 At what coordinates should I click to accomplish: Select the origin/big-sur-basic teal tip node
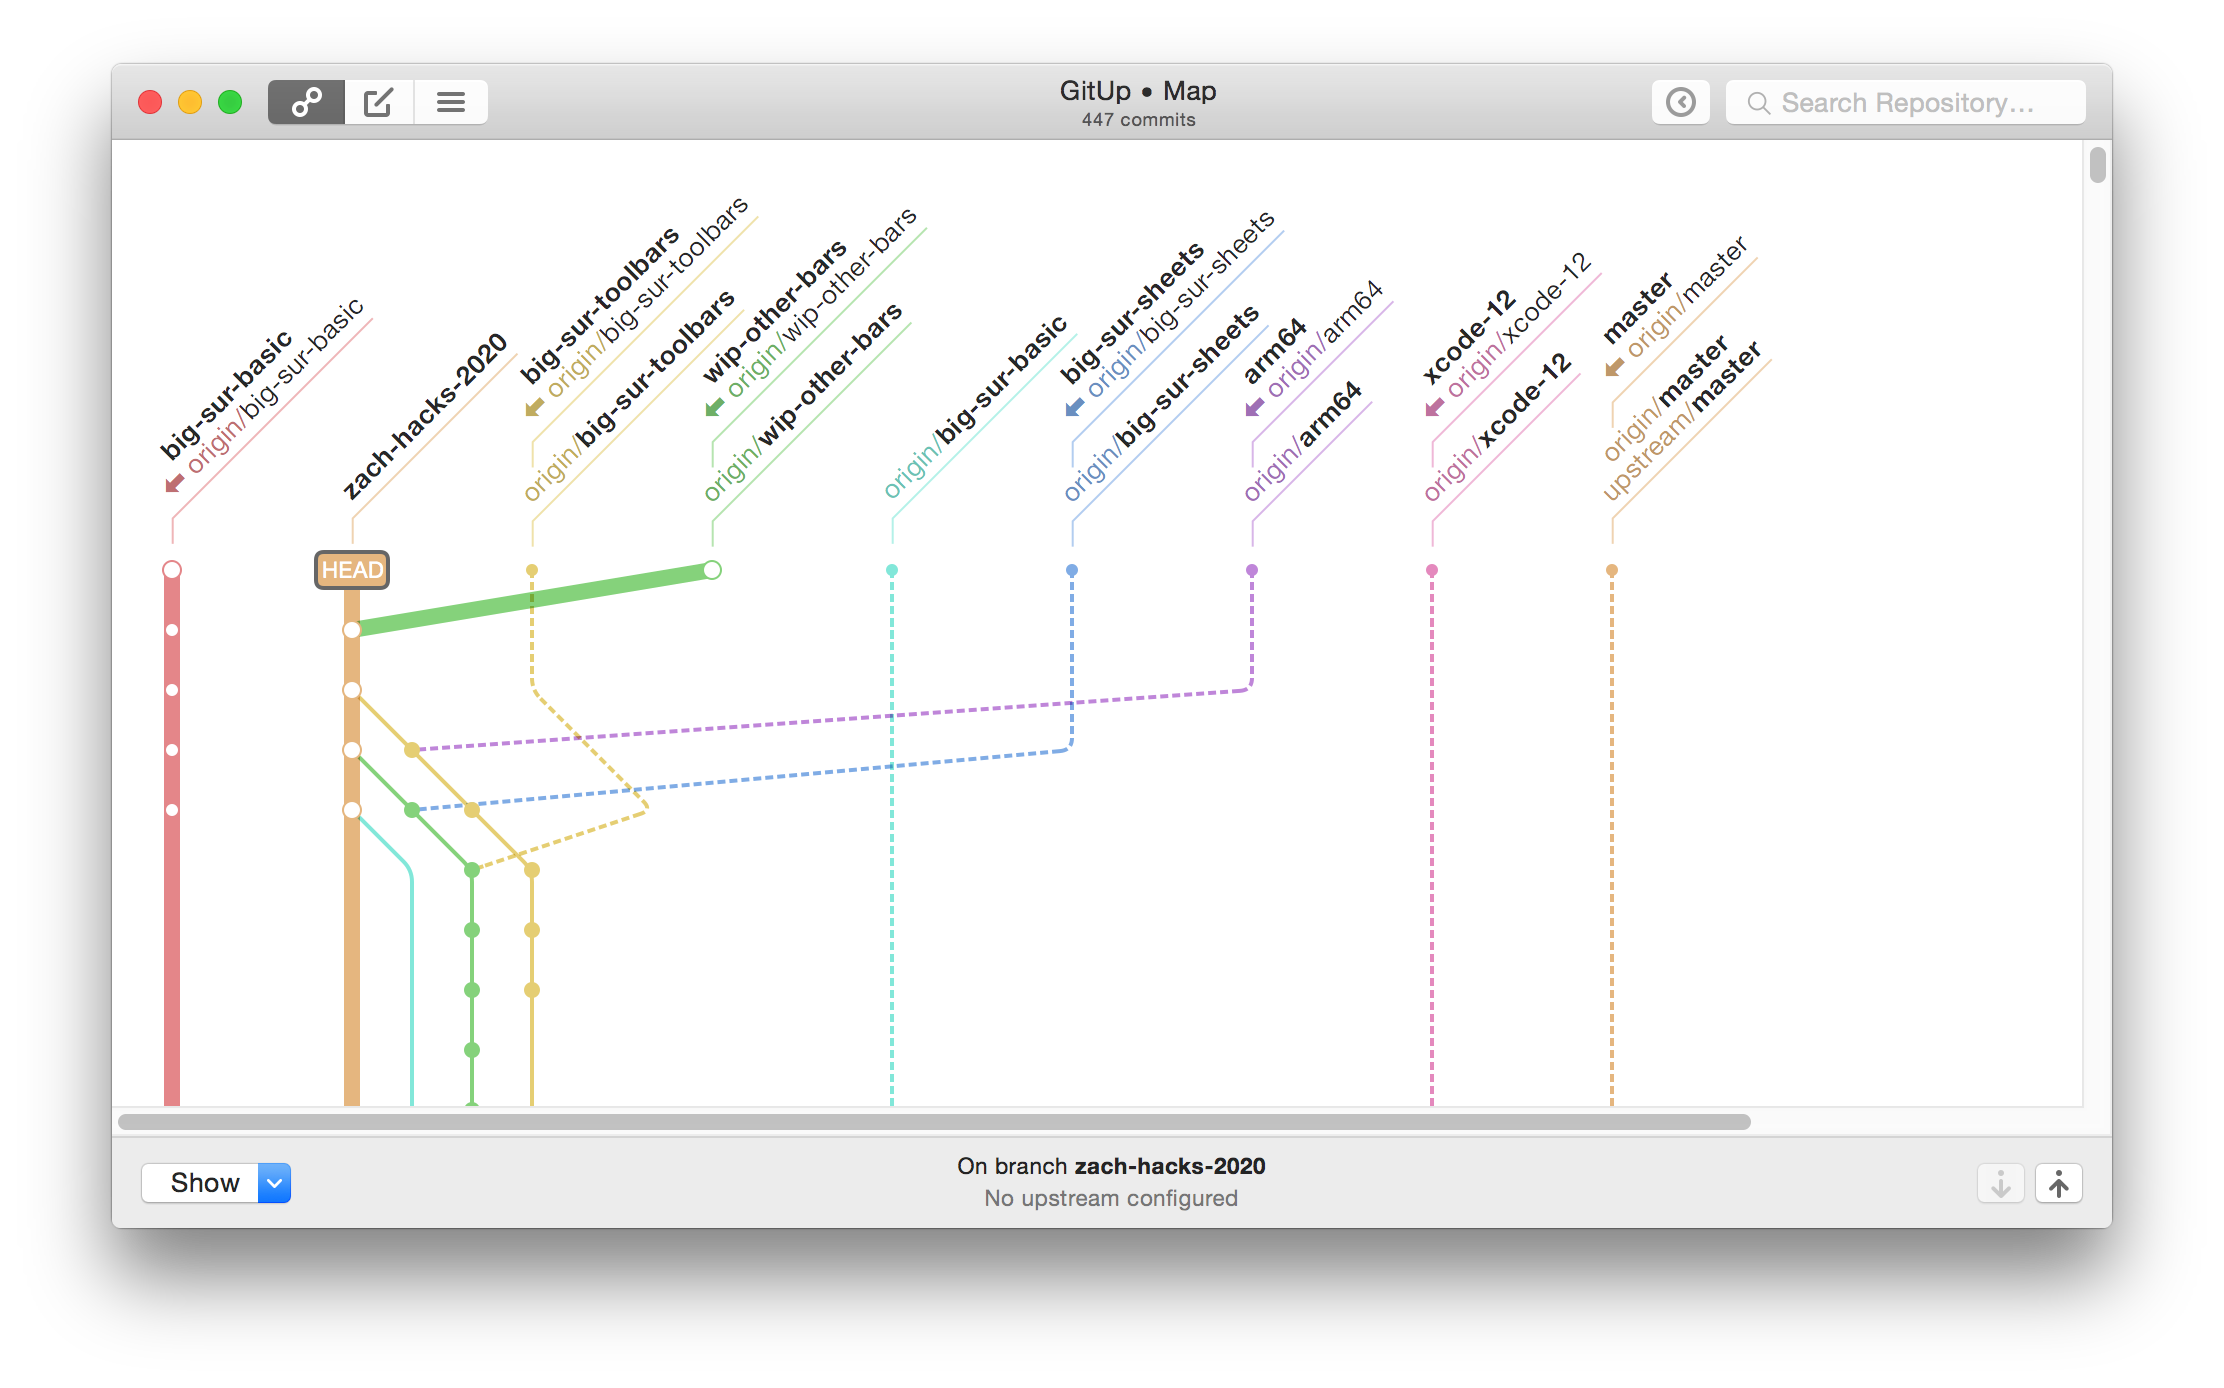click(892, 570)
